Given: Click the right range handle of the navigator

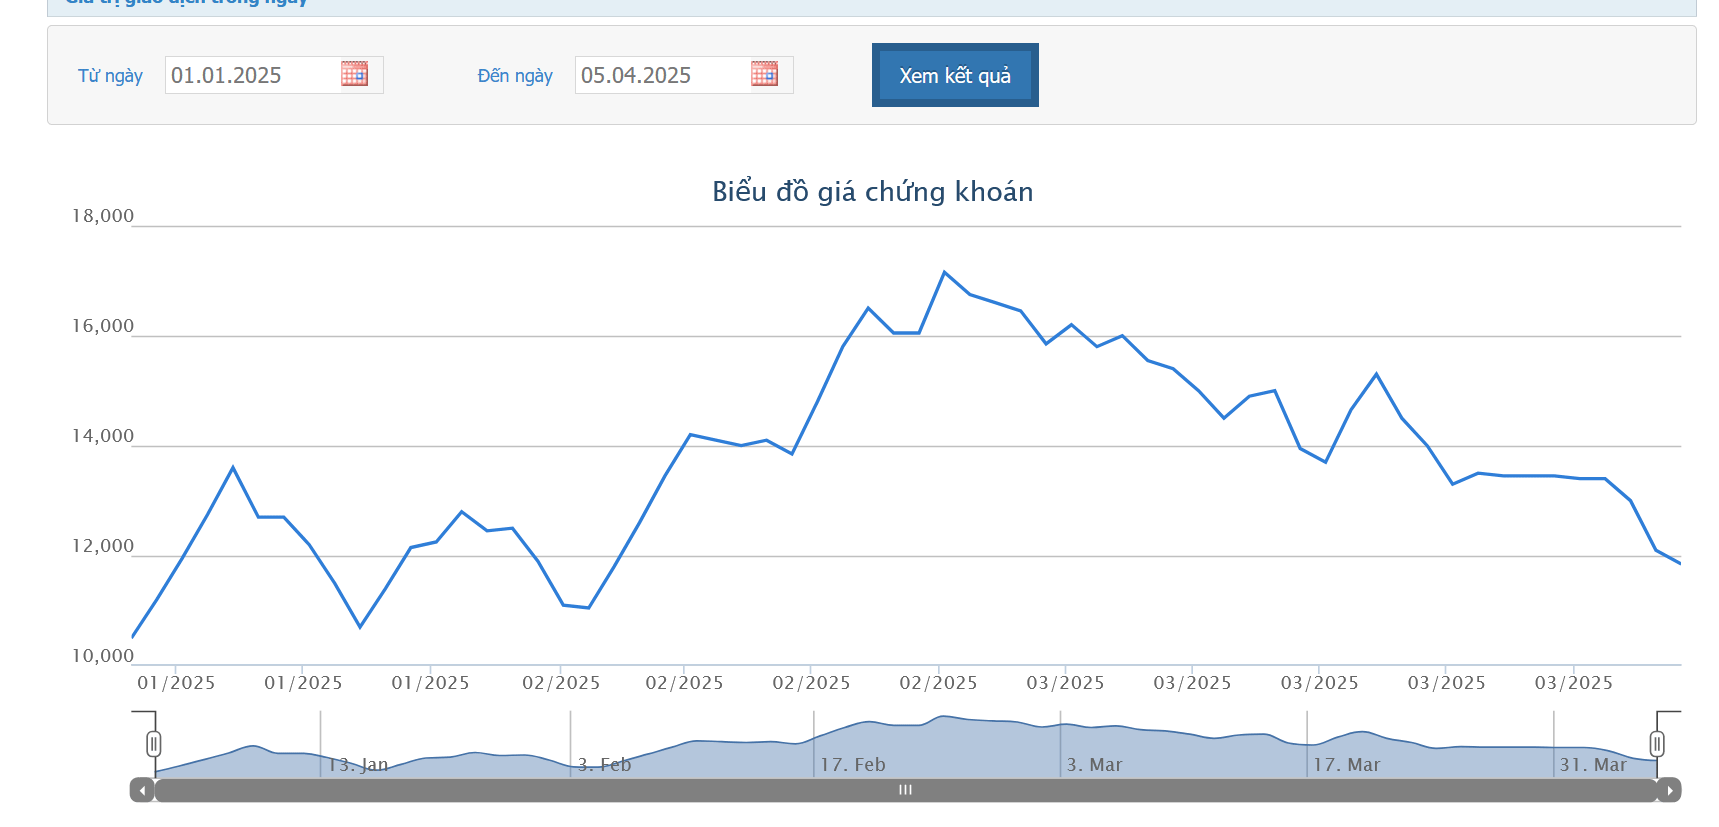Looking at the screenshot, I should click(x=1657, y=744).
